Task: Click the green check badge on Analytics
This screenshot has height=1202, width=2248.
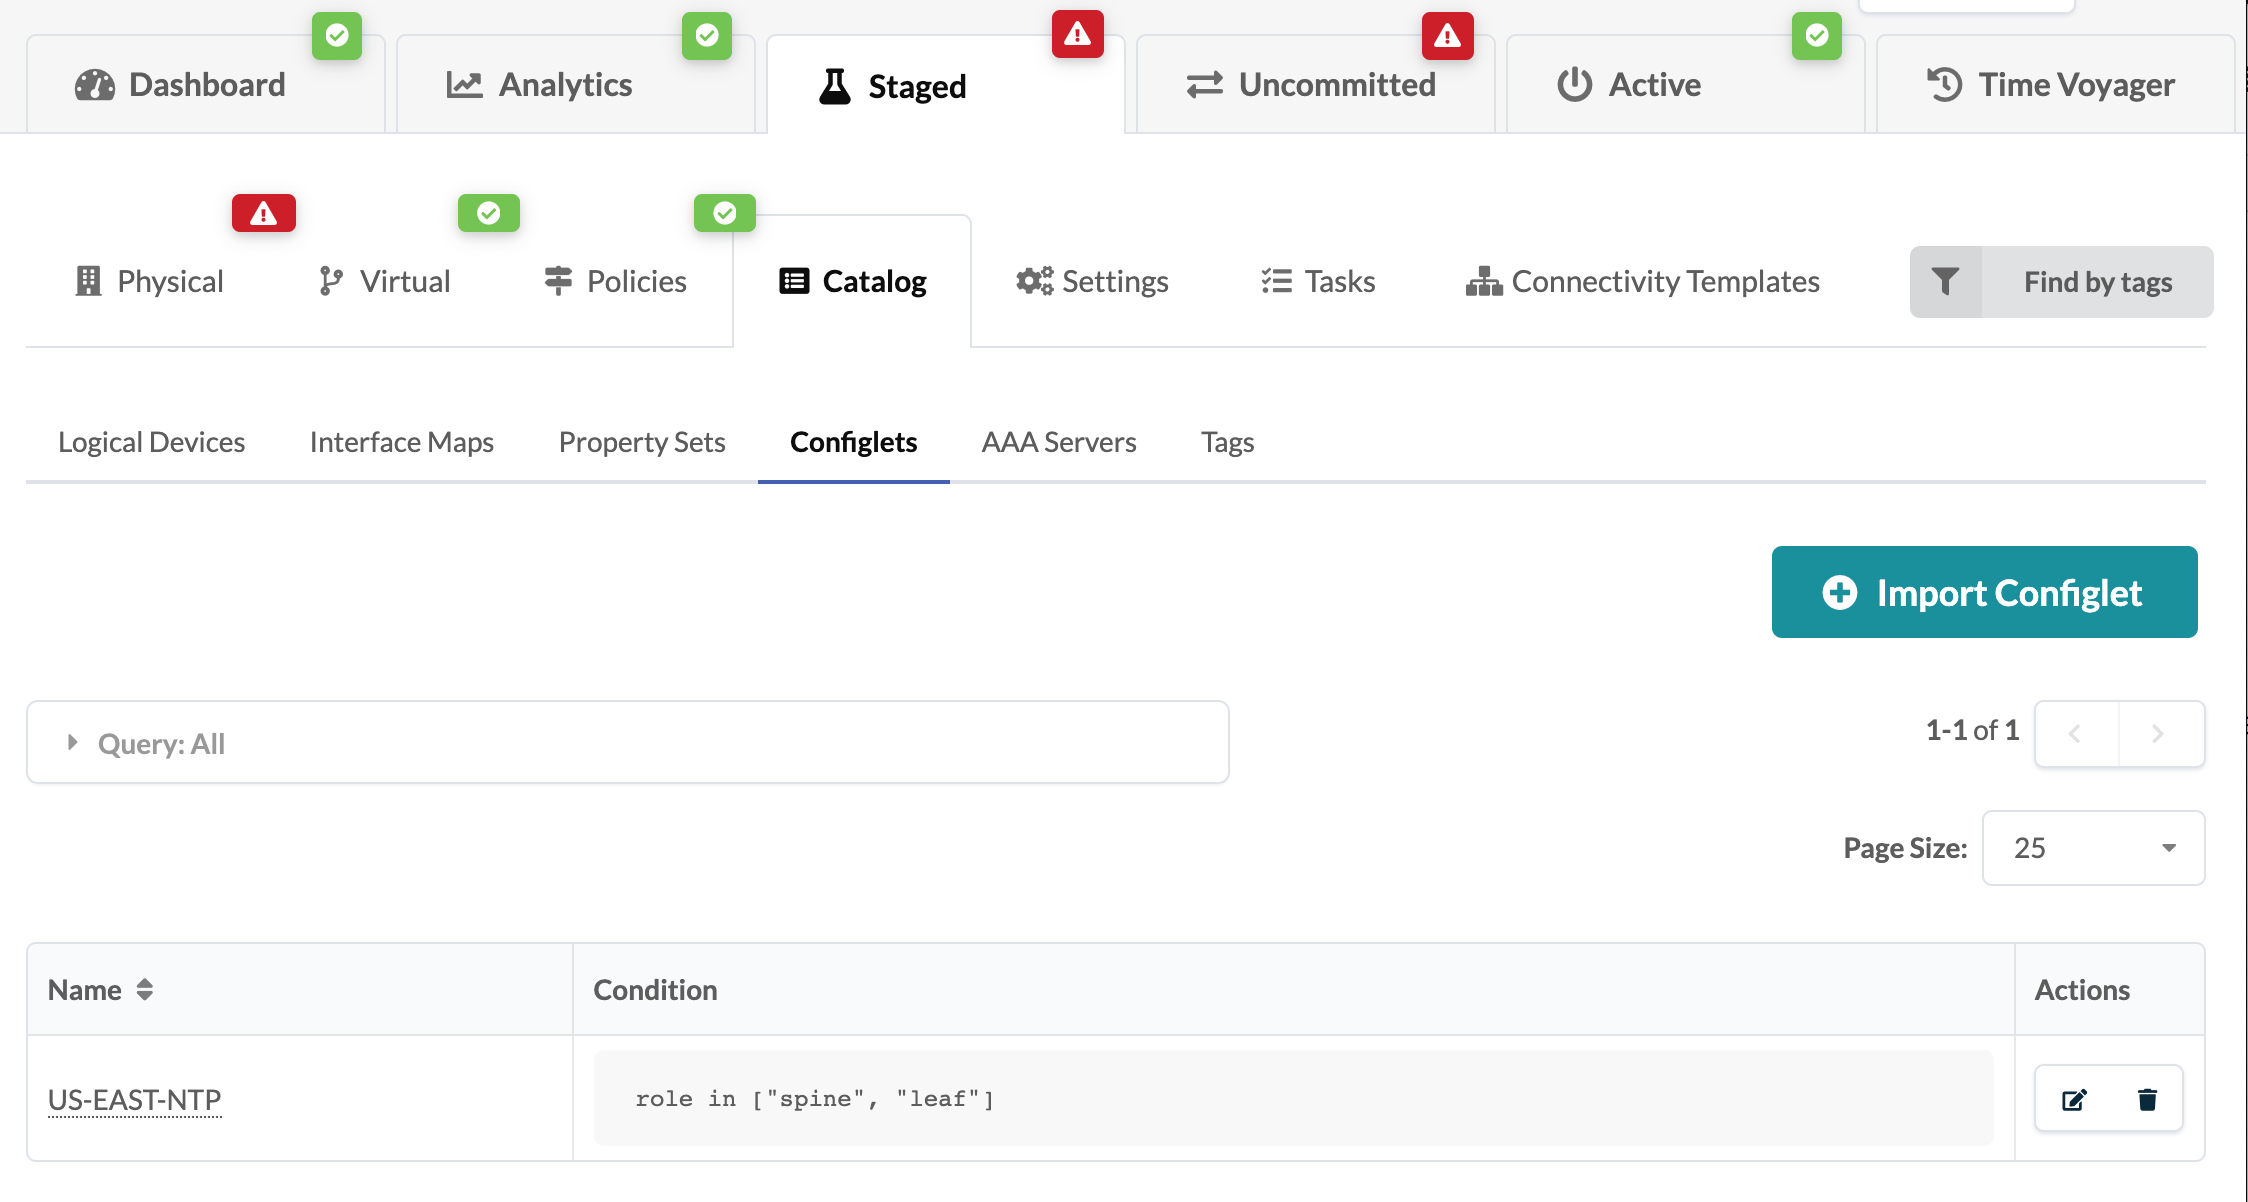Action: tap(707, 36)
